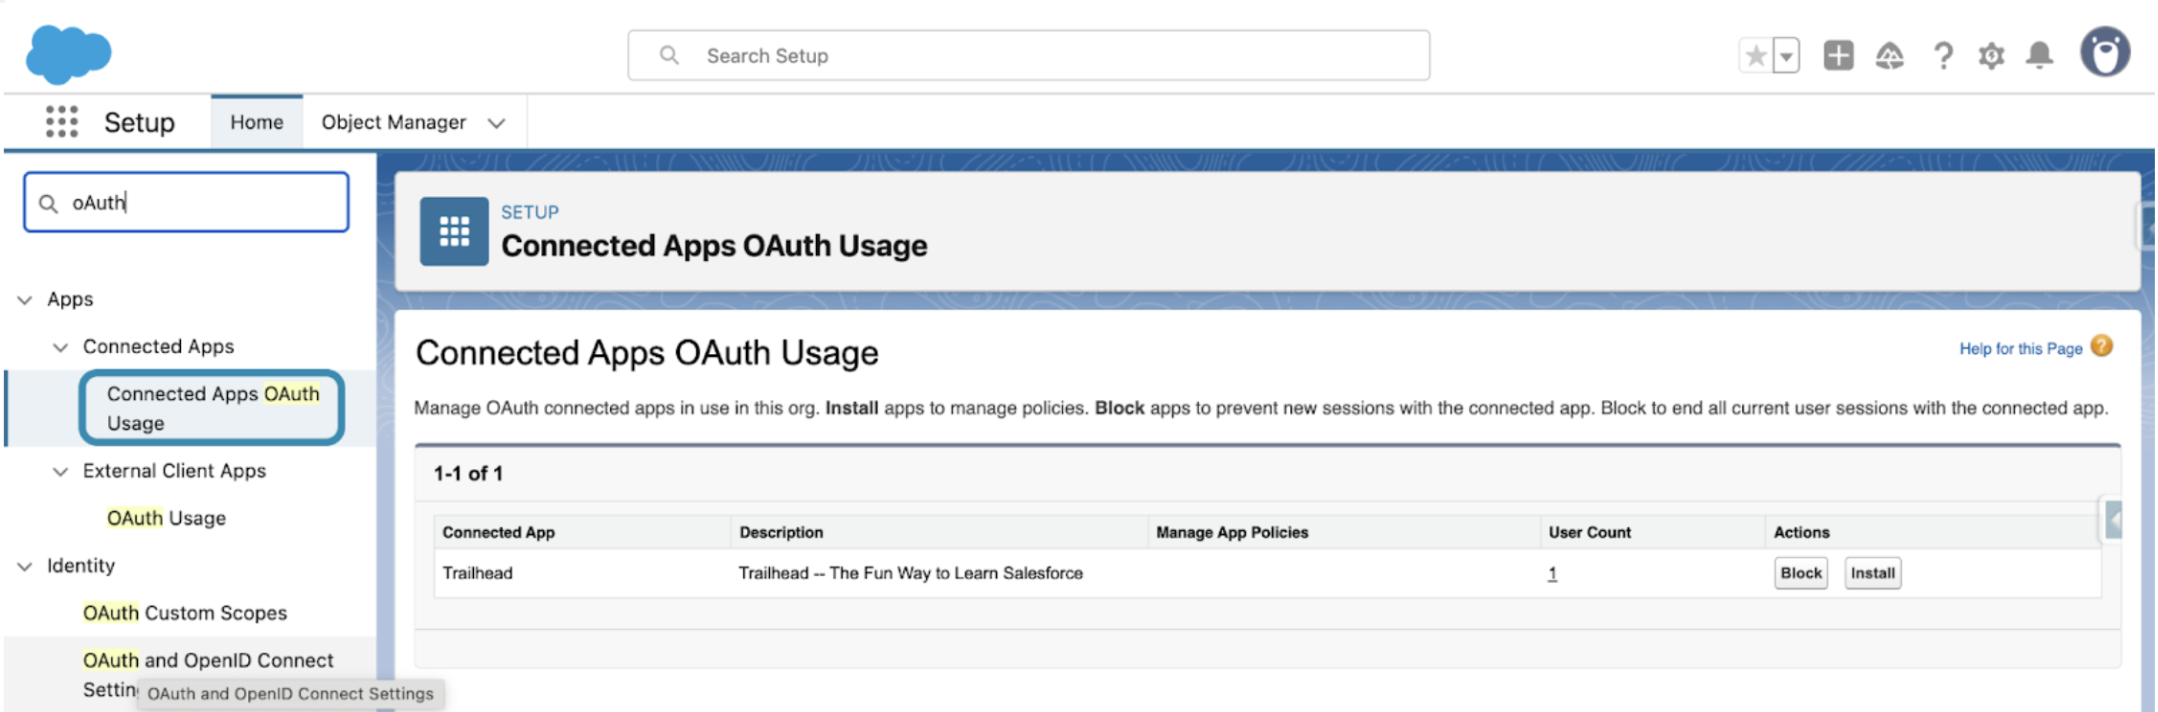Click the Search Setup field
The image size is (2158, 712).
point(1028,56)
